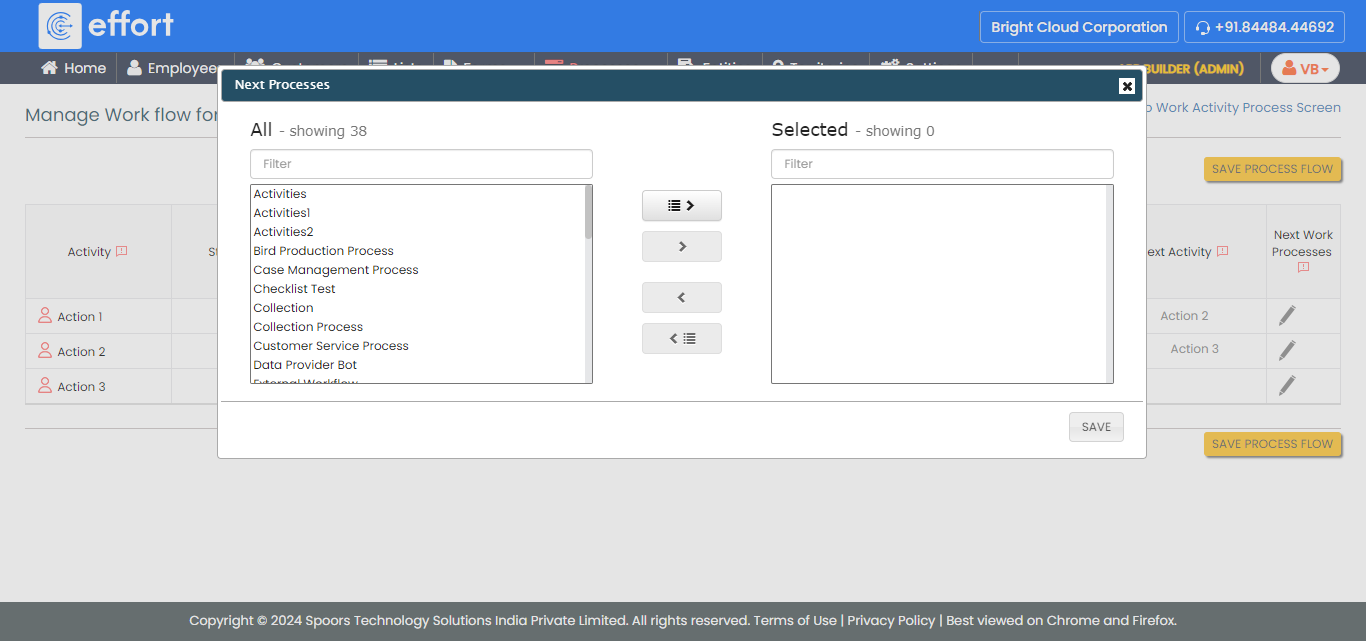
Task: Open the VB user profile dropdown
Action: 1304,69
